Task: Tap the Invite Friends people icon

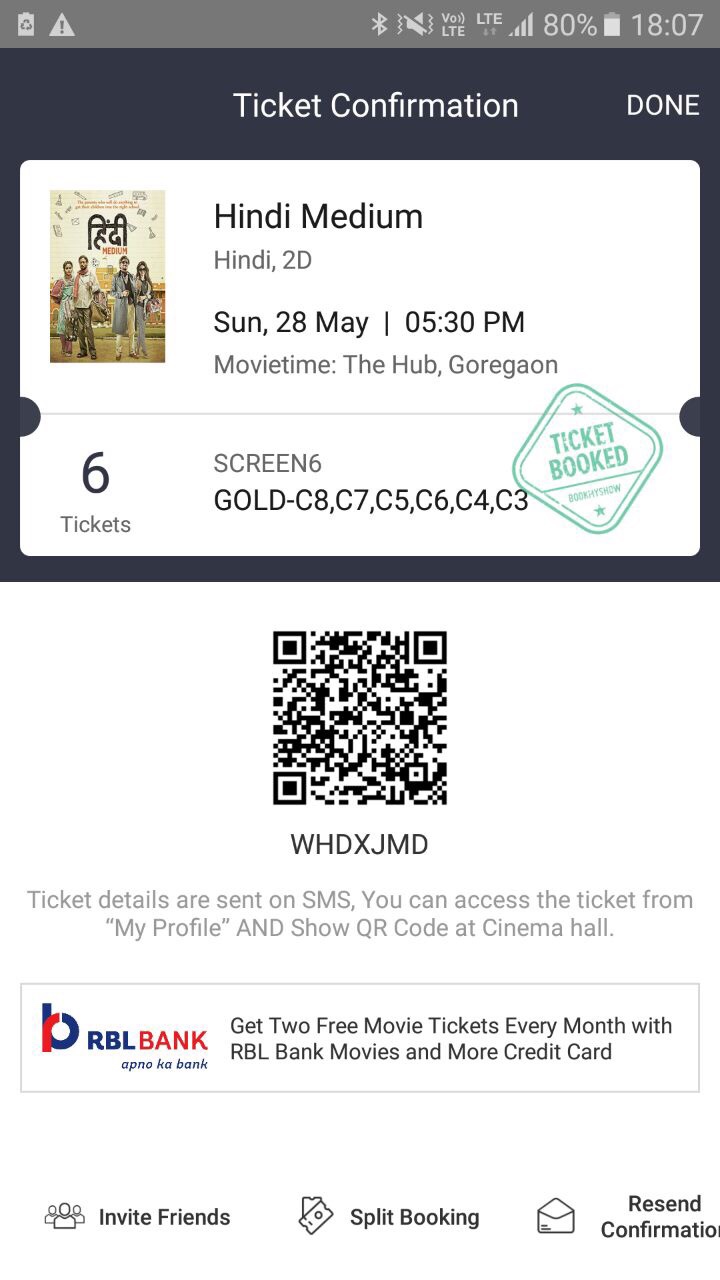Action: click(65, 1216)
